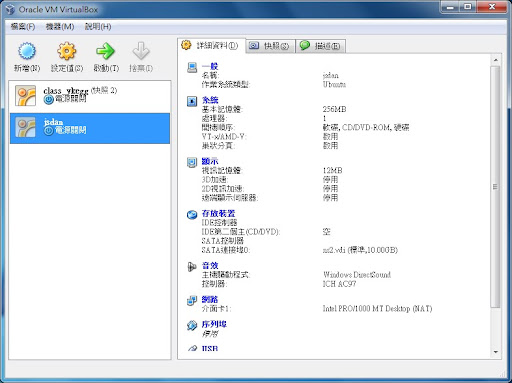Viewport: 512px width, 383px height.
Task: Click the New (新增) machine toolbar icon
Action: click(27, 51)
